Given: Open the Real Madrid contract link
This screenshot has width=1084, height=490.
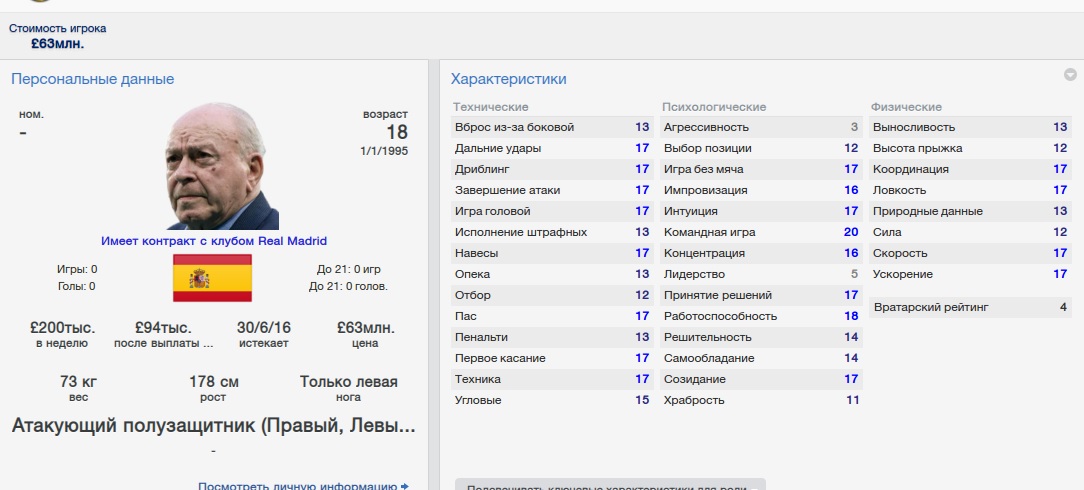Looking at the screenshot, I should (214, 241).
